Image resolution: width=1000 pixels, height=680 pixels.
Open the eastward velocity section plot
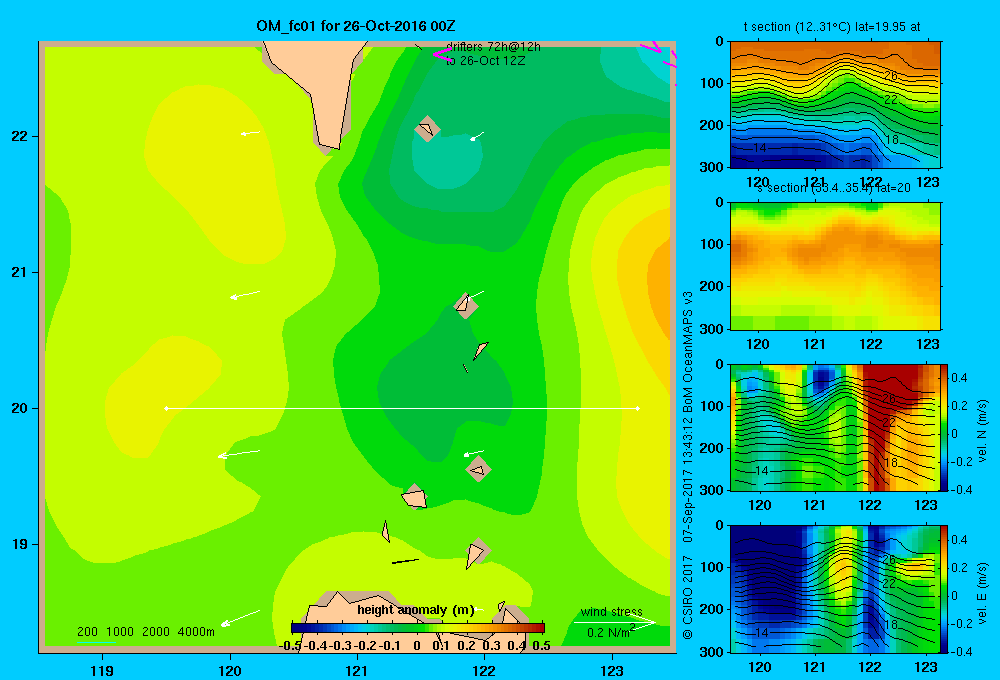coord(835,589)
